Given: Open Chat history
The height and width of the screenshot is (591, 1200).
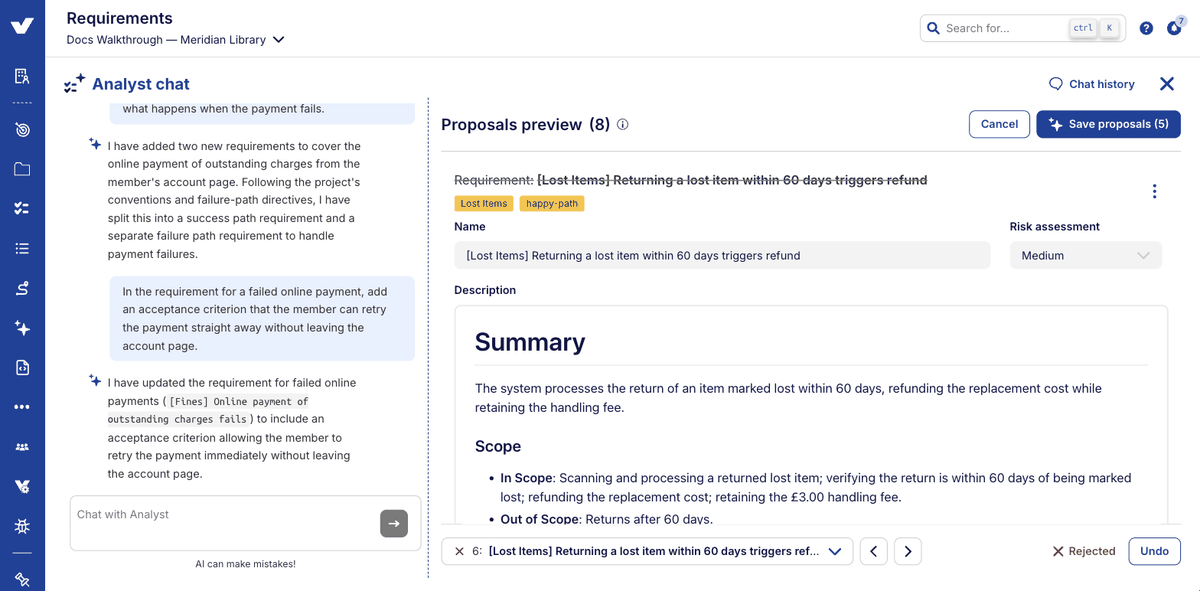Looking at the screenshot, I should point(1092,84).
